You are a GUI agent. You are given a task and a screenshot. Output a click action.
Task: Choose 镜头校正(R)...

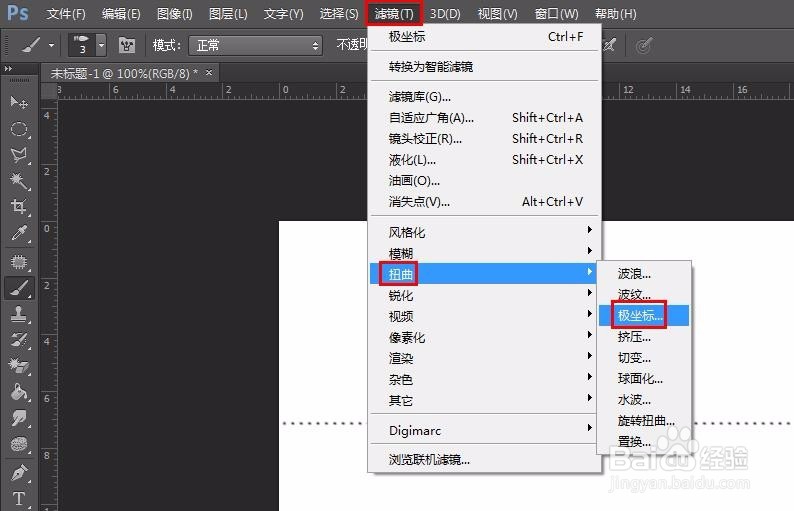point(485,139)
